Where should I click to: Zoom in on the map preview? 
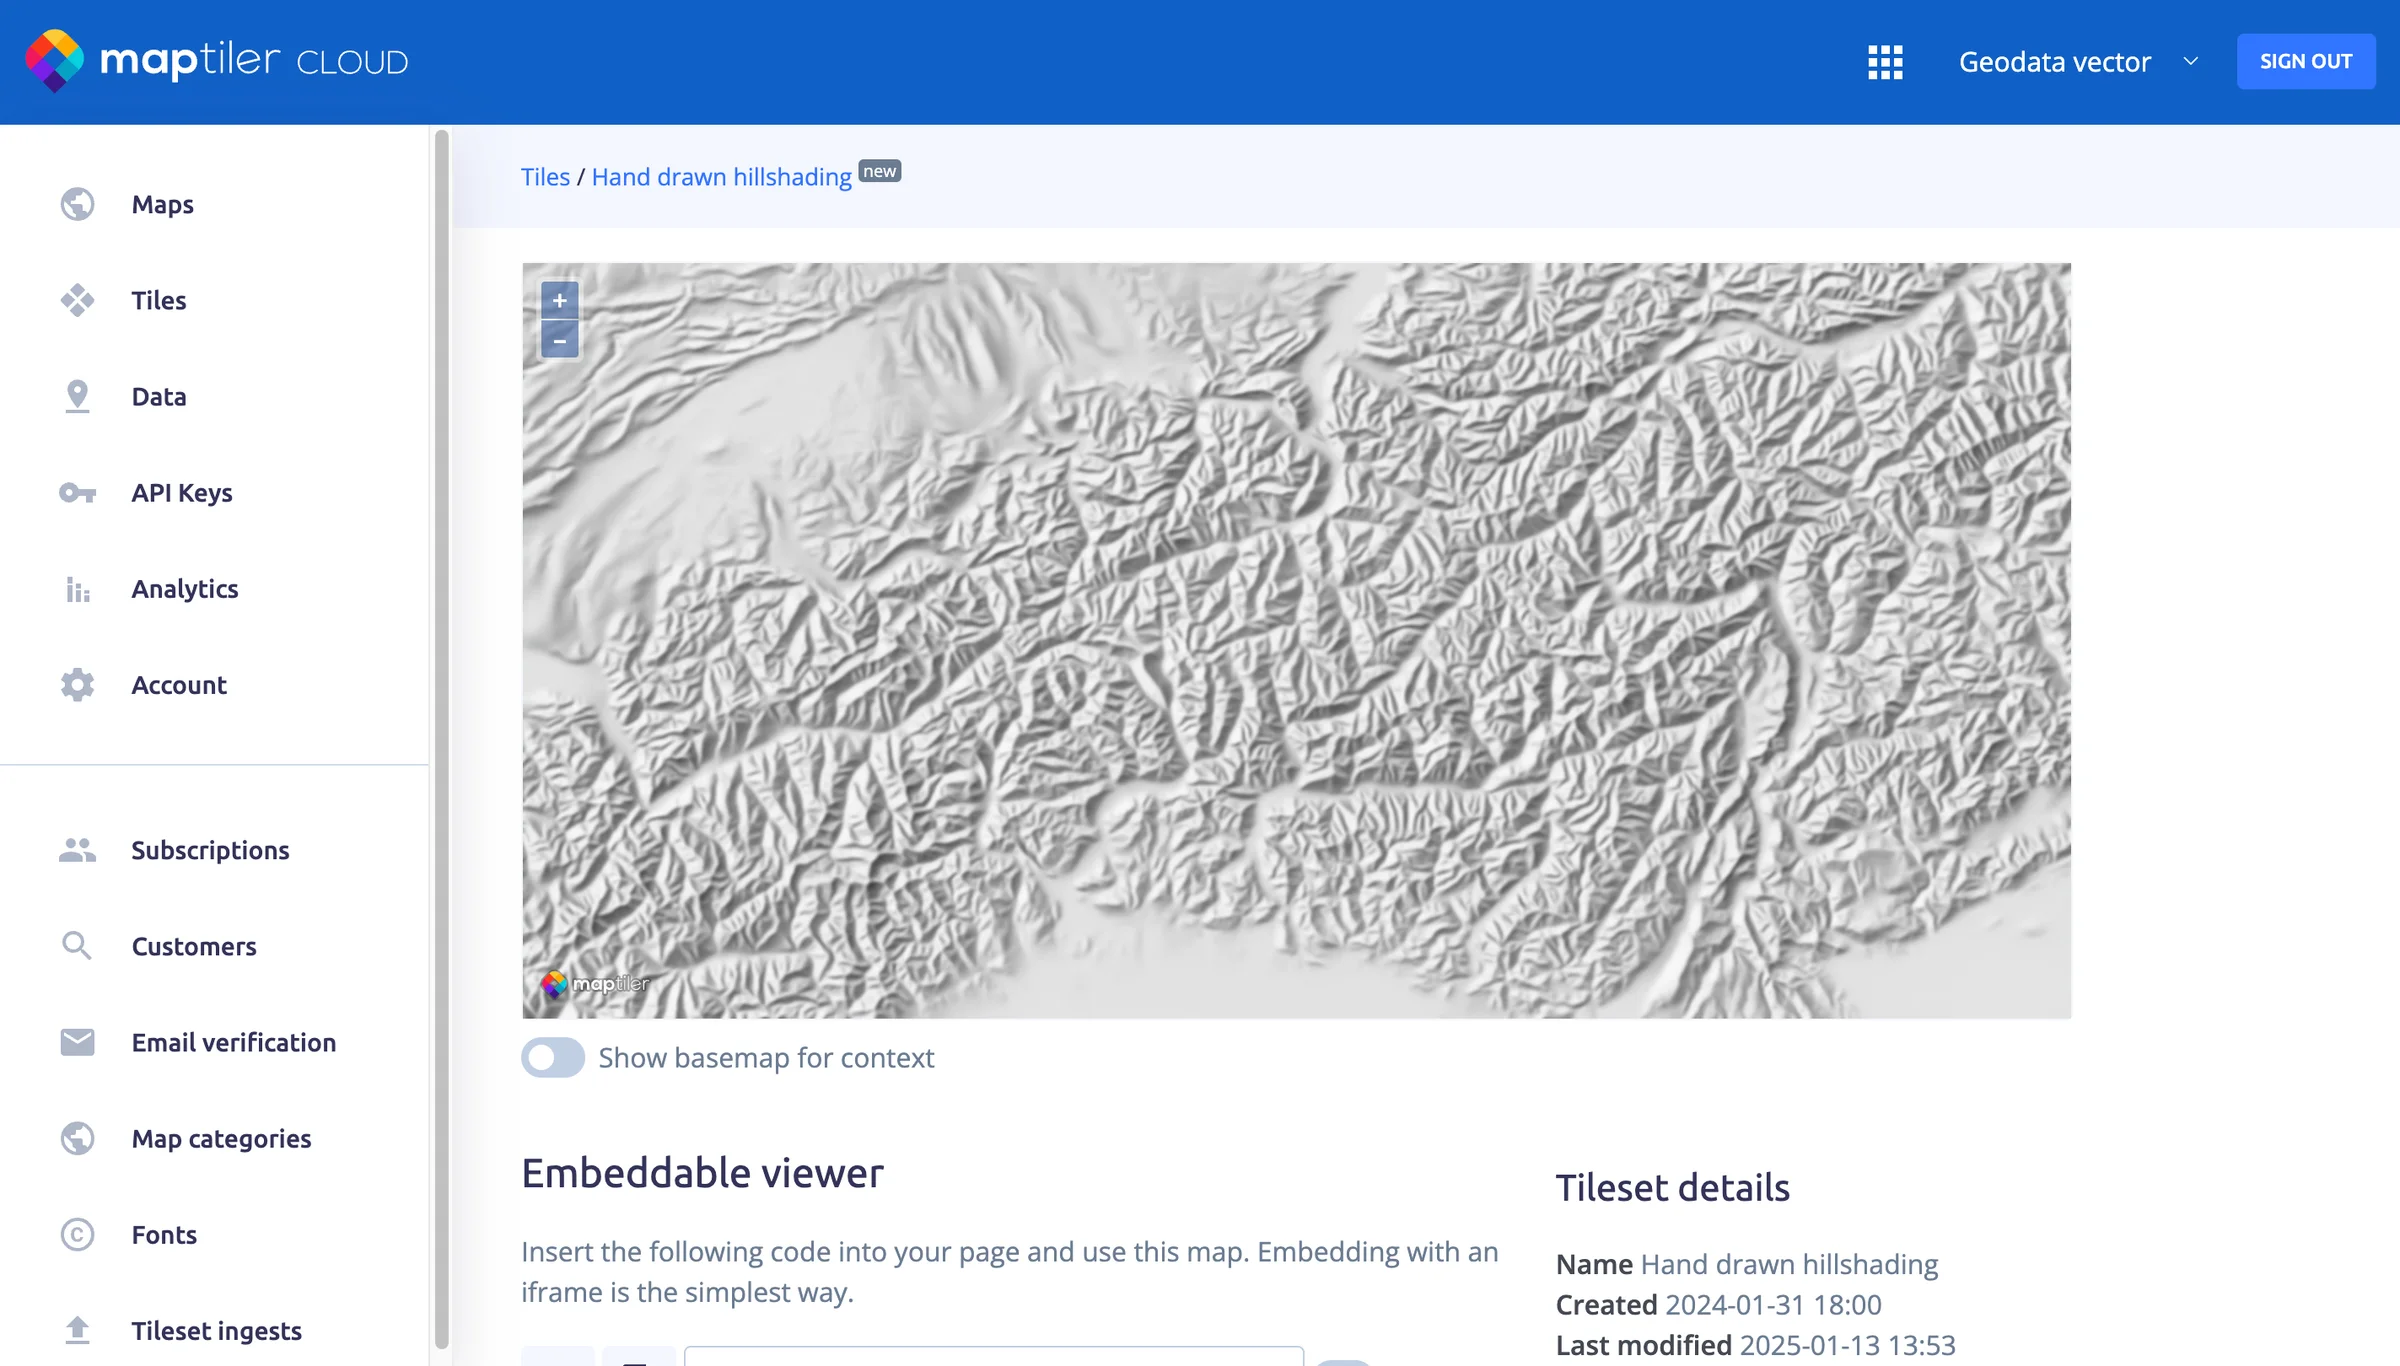[x=560, y=300]
